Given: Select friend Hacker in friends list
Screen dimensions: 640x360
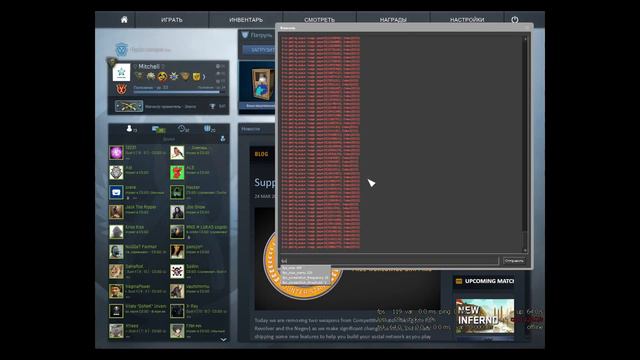Looking at the screenshot, I should [199, 192].
